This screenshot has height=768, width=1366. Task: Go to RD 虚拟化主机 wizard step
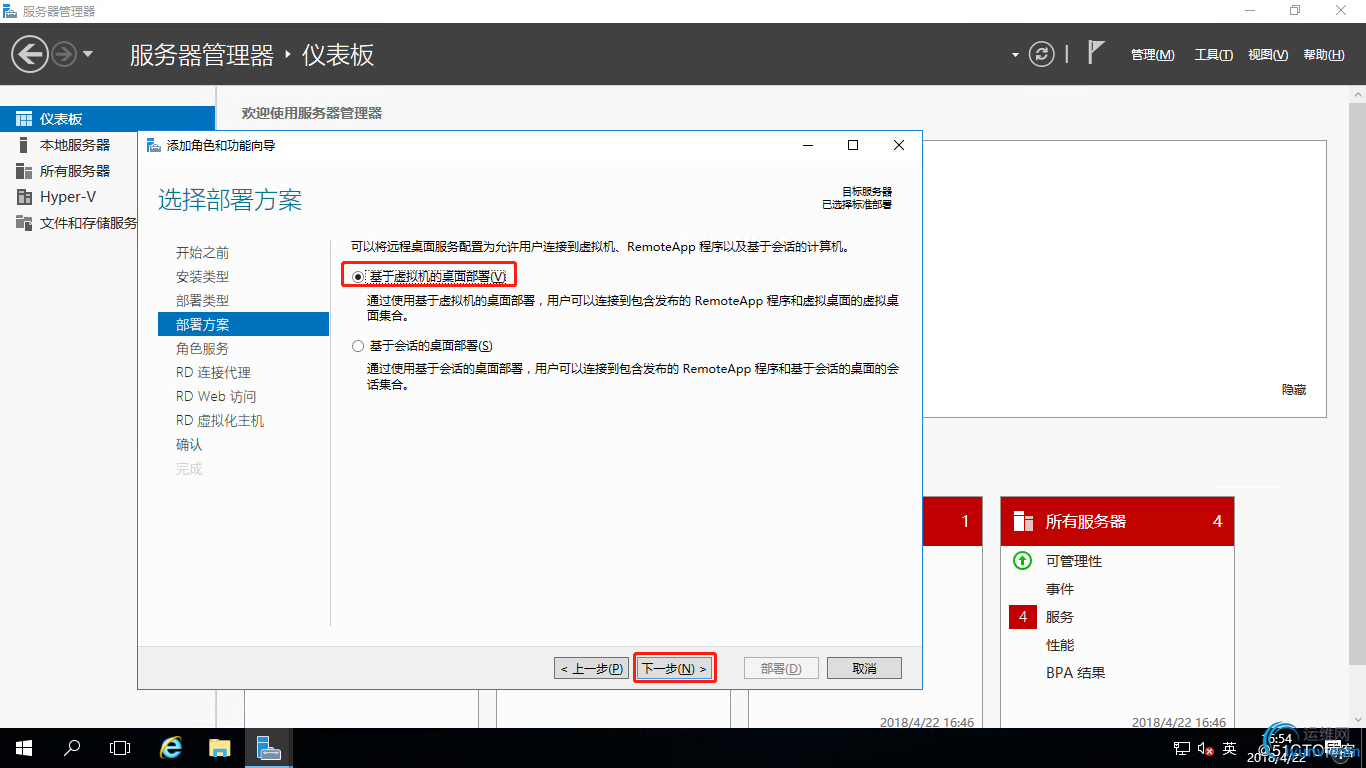click(220, 421)
